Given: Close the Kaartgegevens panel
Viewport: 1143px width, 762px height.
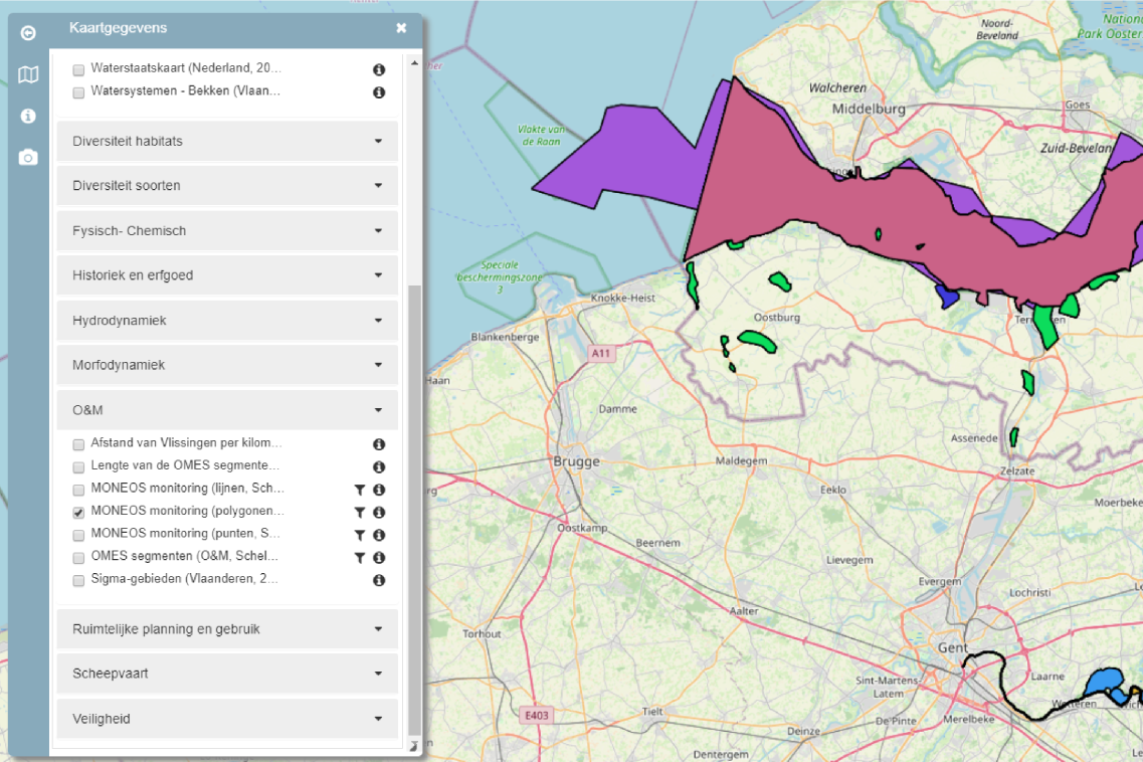Looking at the screenshot, I should tap(401, 27).
